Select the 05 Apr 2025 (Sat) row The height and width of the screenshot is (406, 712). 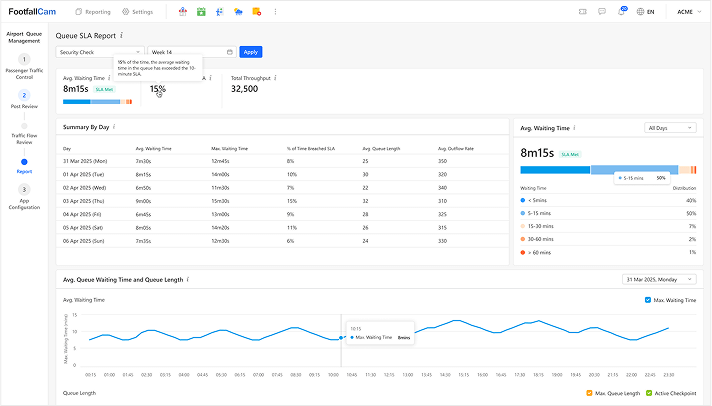[282, 228]
